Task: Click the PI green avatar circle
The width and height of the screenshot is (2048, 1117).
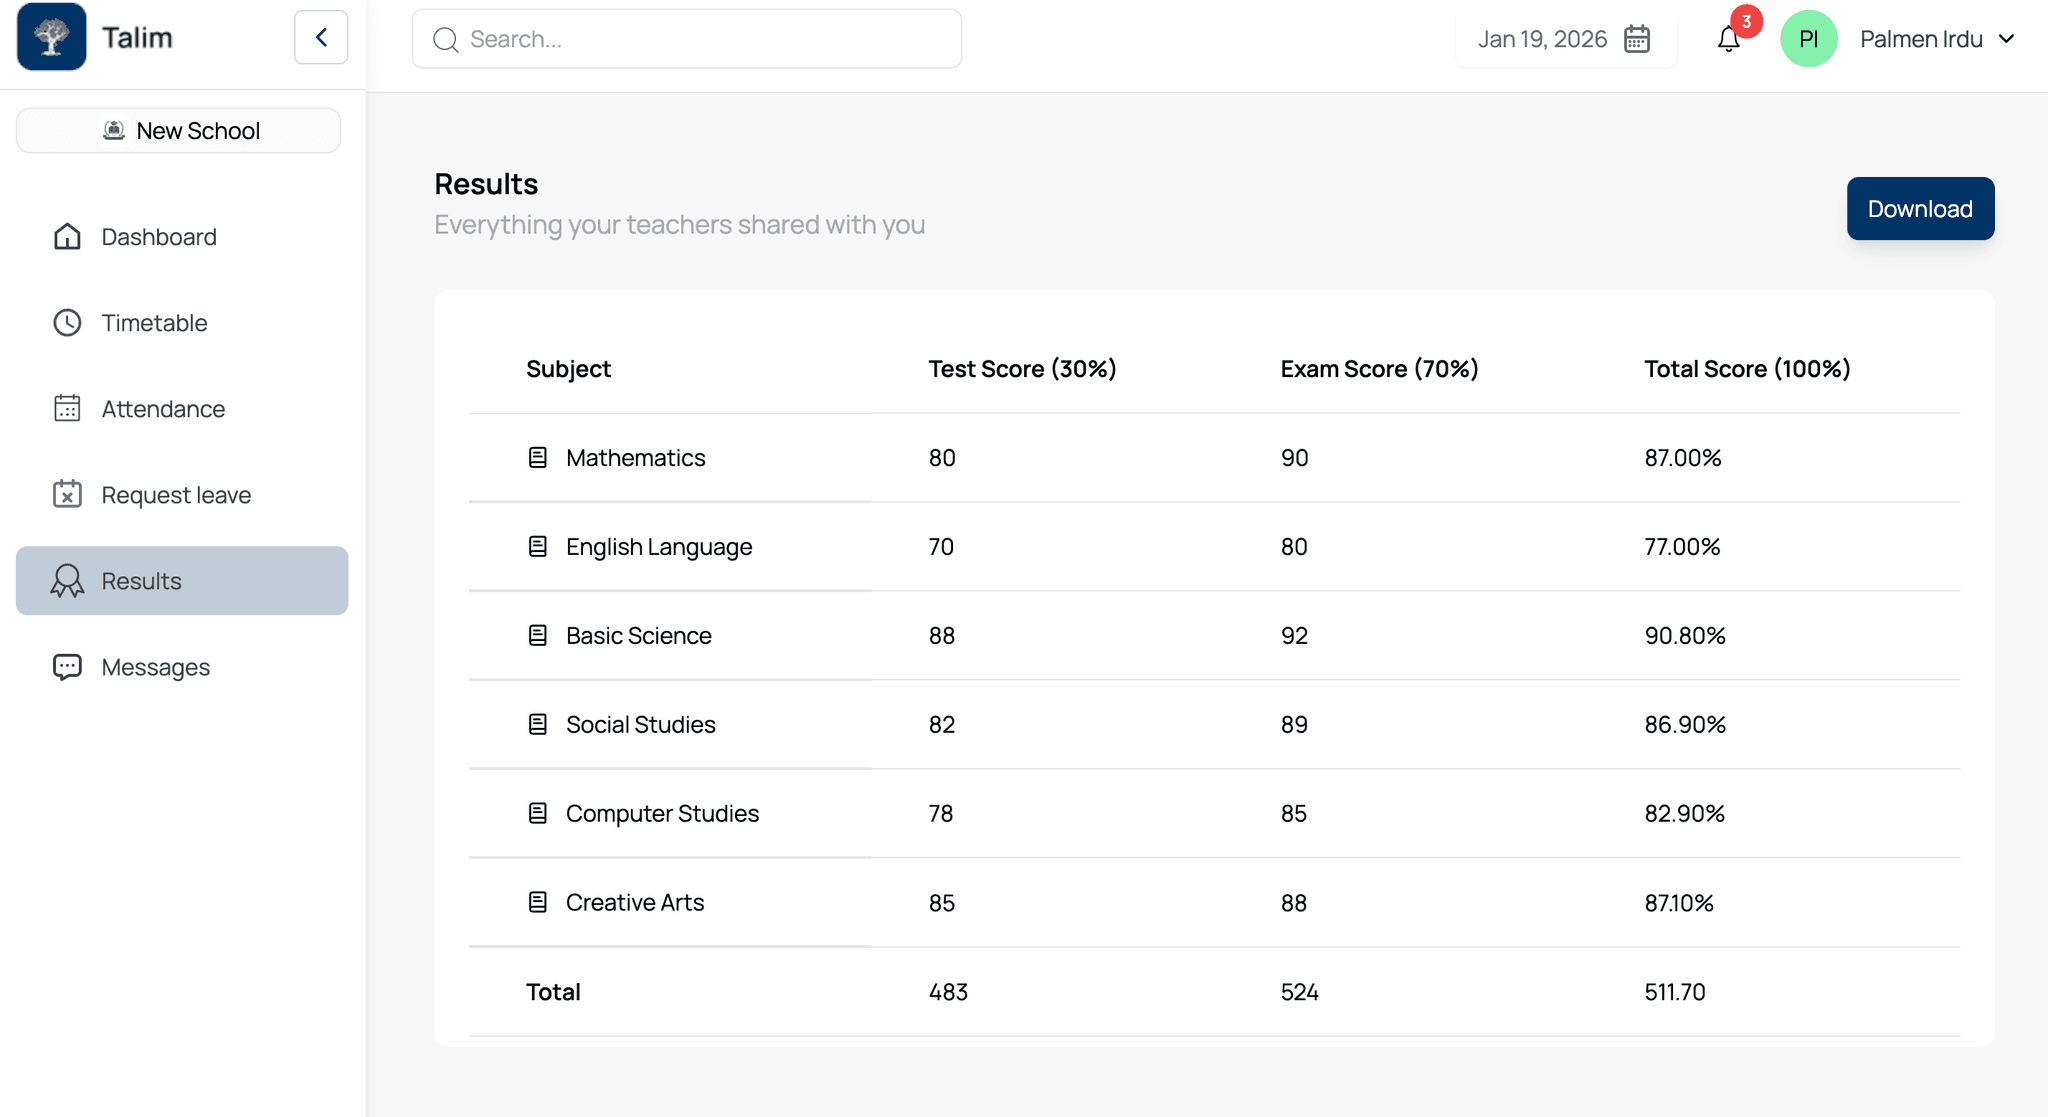Action: [1809, 38]
